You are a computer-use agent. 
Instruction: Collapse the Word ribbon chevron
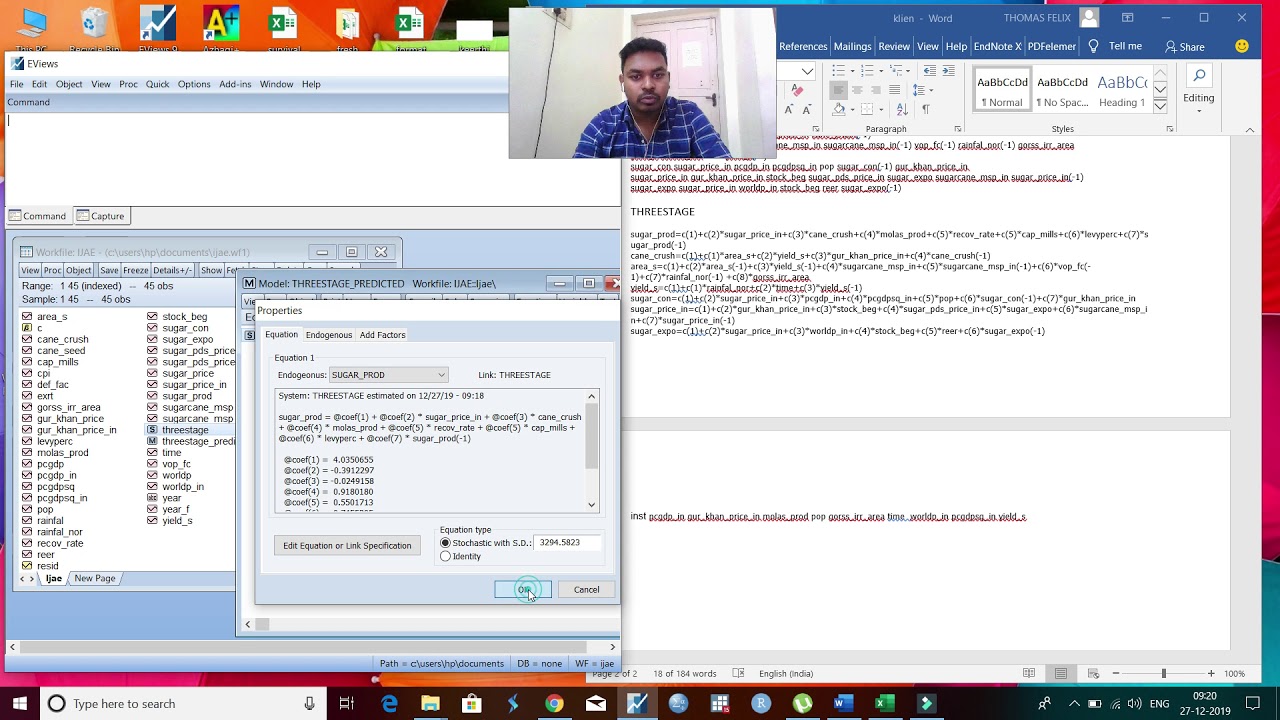(x=1250, y=130)
